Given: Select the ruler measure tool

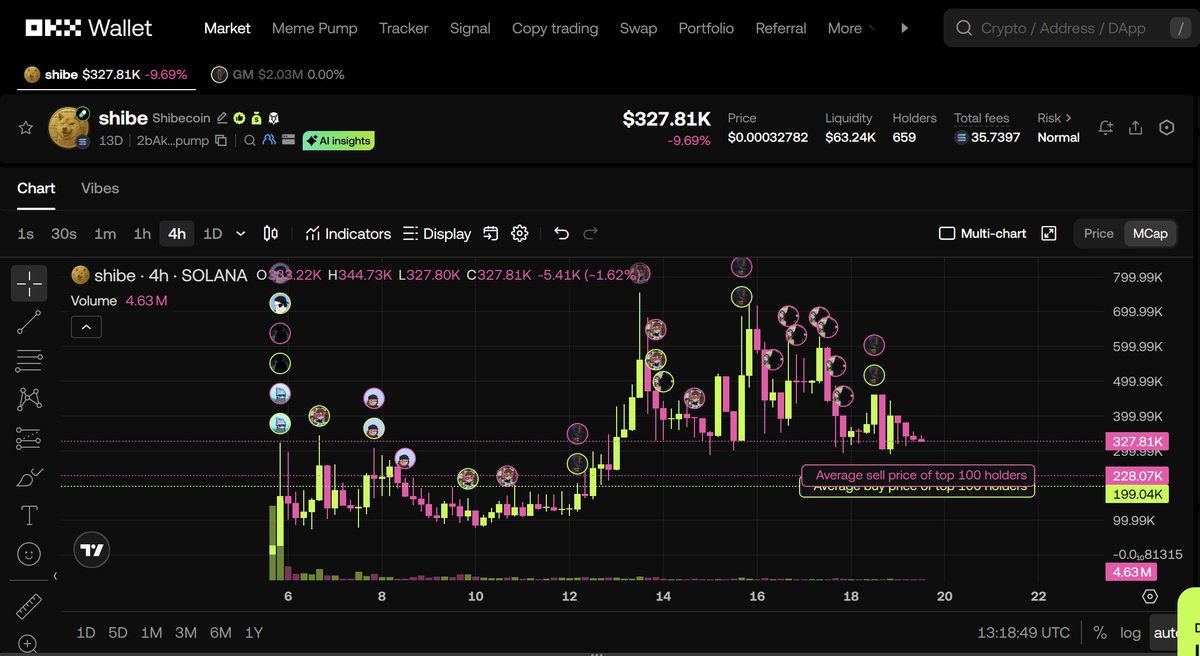Looking at the screenshot, I should click(x=30, y=607).
